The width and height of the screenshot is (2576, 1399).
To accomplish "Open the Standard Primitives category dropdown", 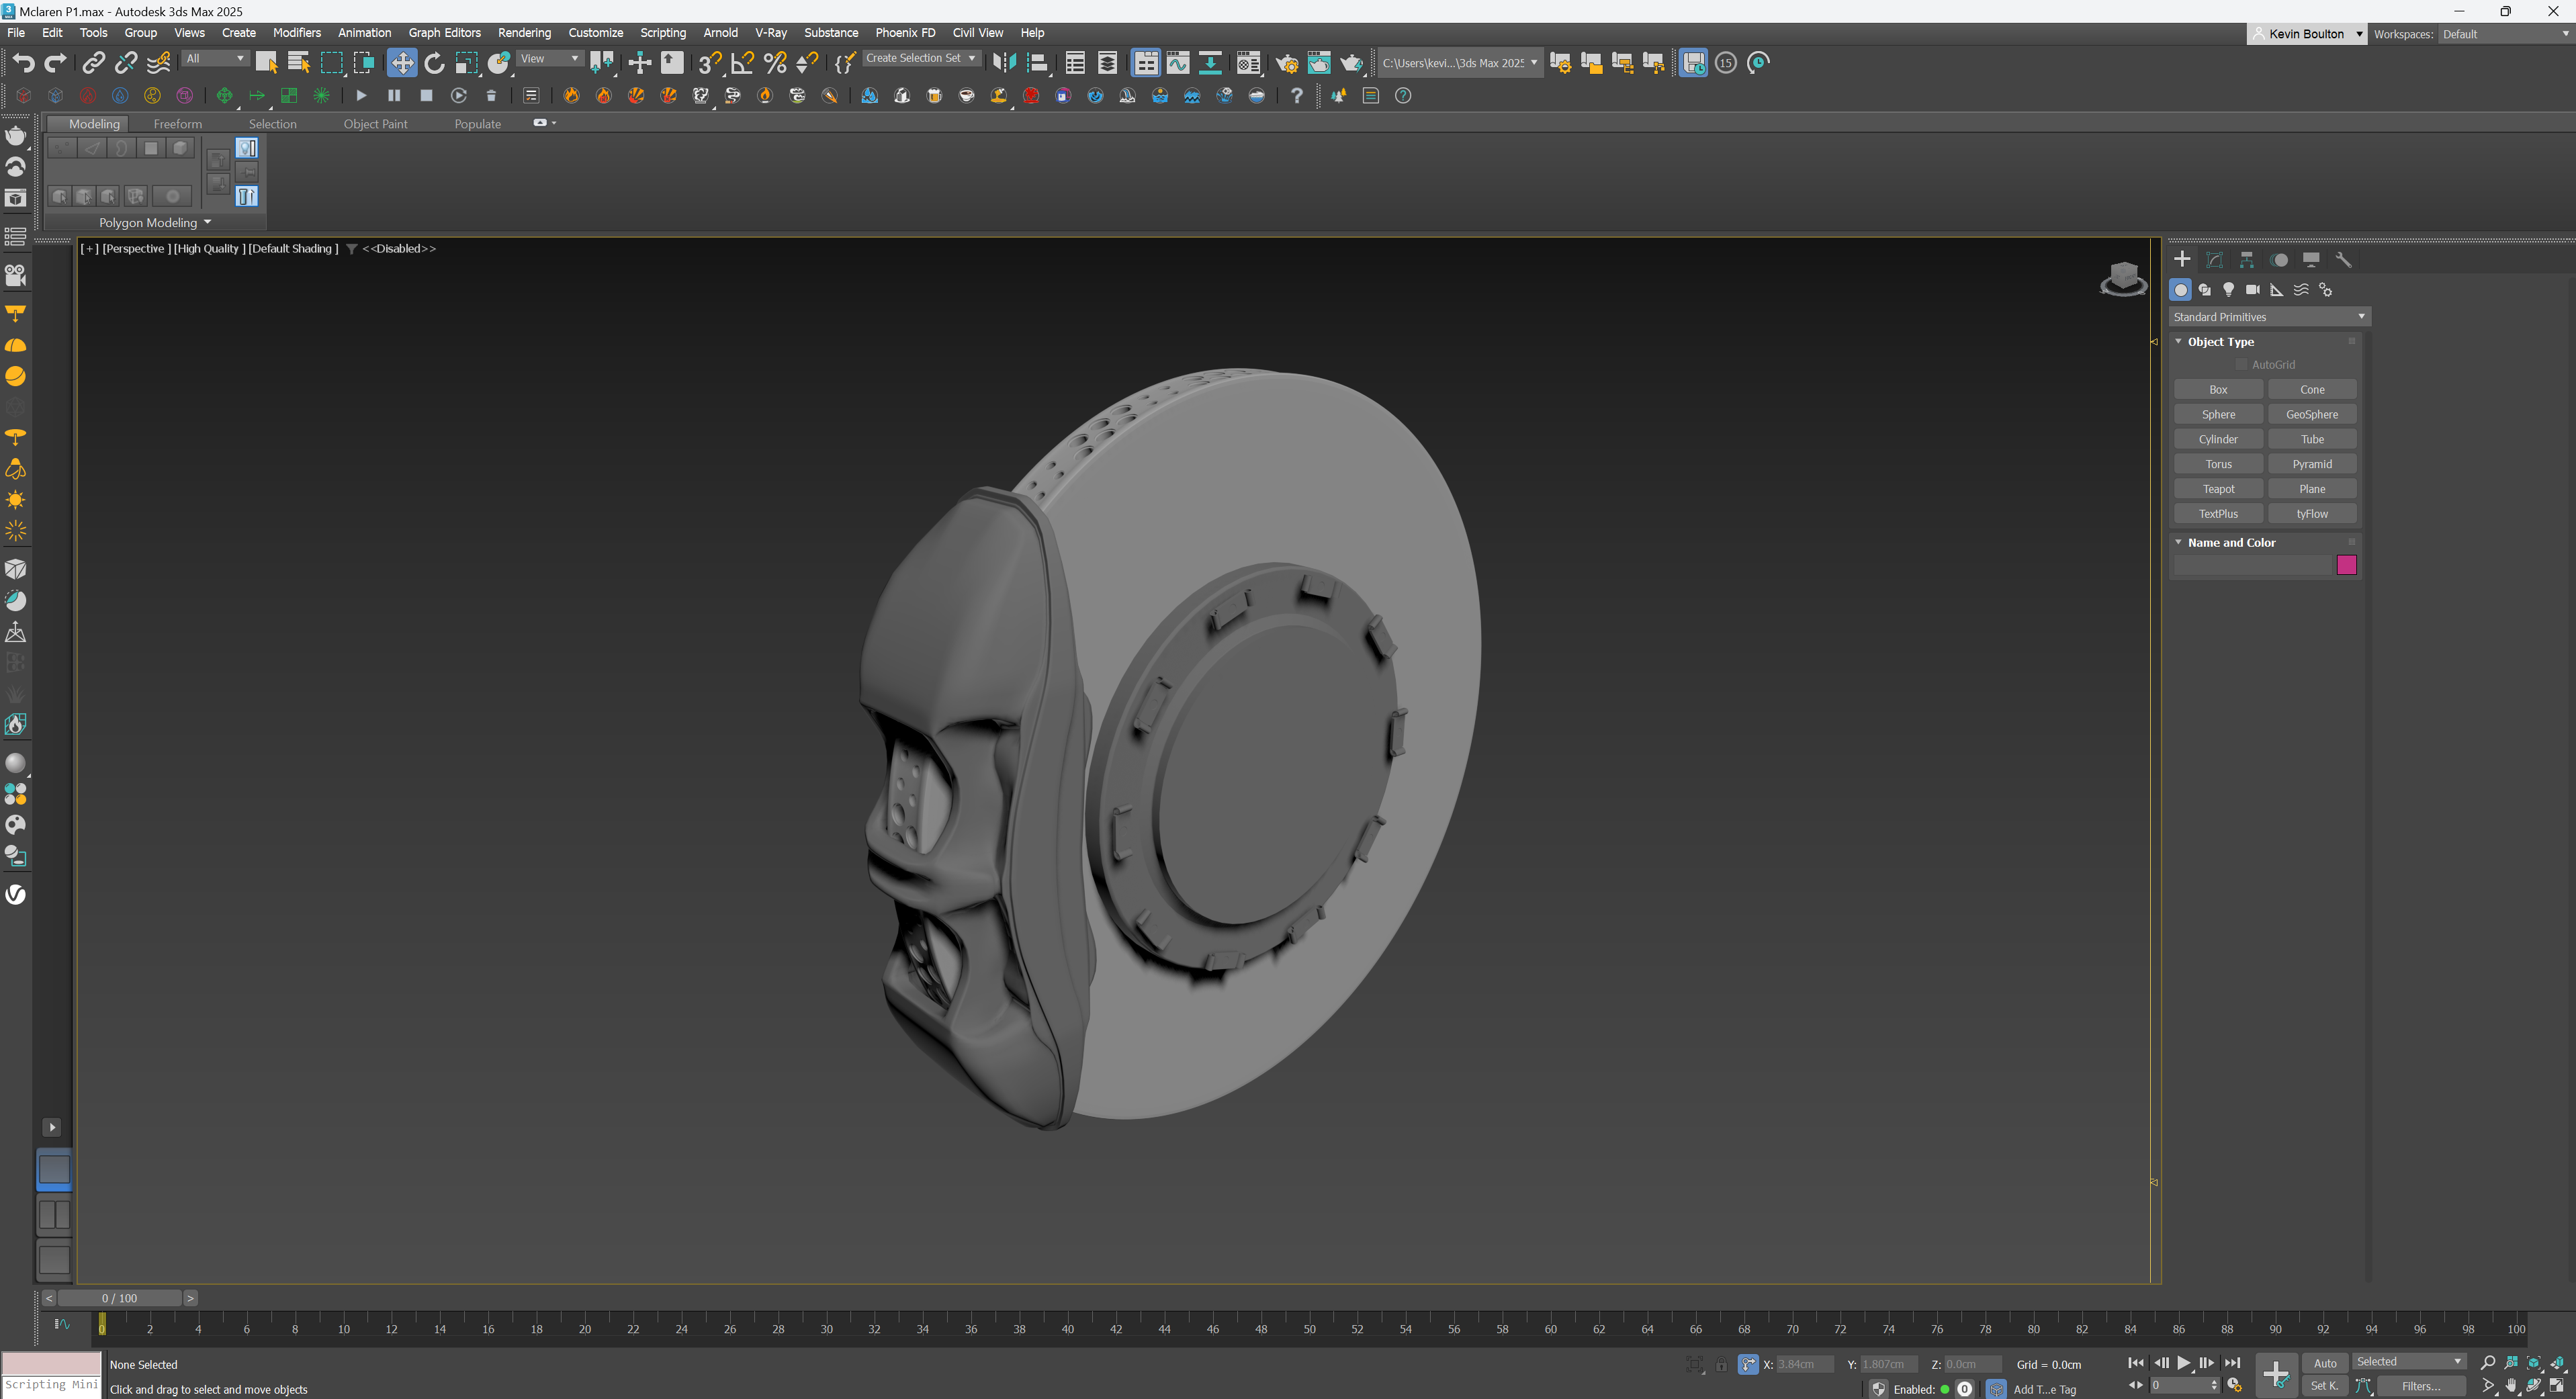I will click(2269, 317).
